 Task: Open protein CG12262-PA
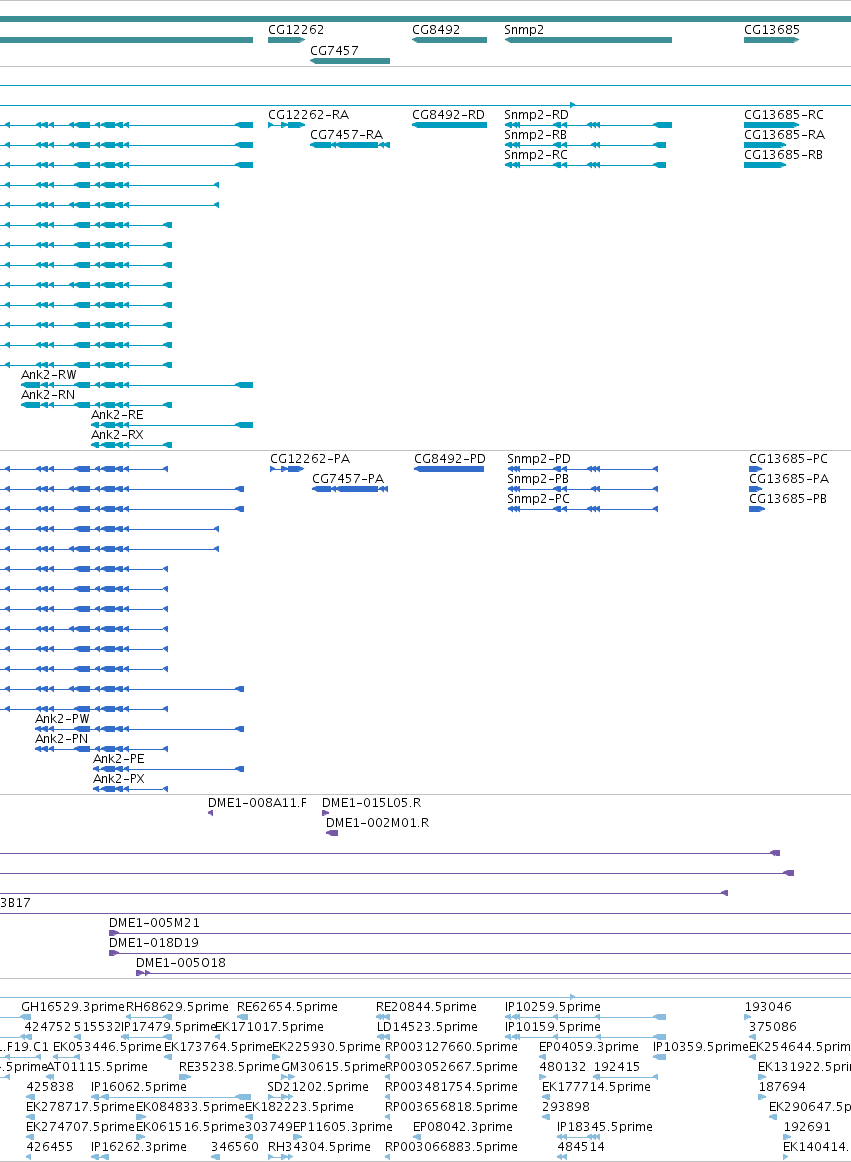tap(310, 459)
